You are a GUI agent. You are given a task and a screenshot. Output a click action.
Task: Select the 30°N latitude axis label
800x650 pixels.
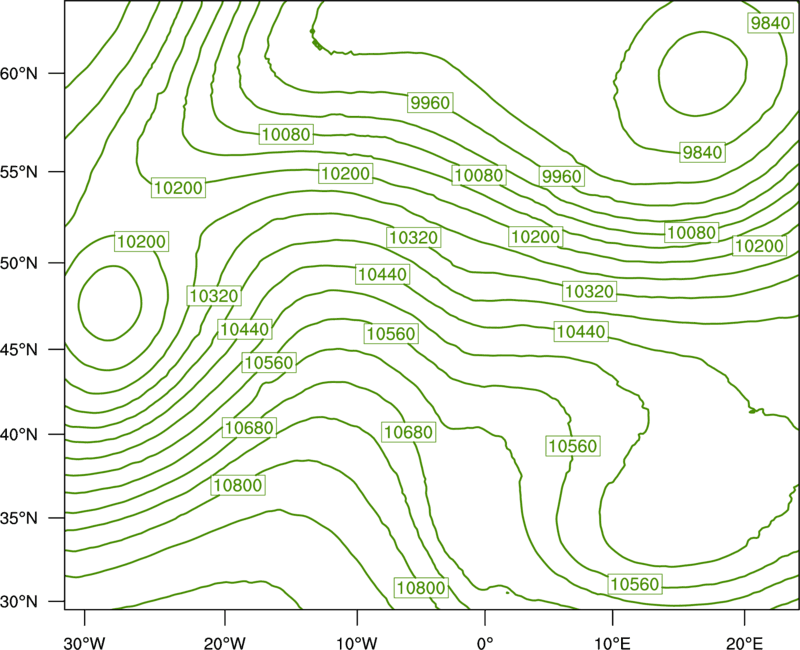(19, 602)
